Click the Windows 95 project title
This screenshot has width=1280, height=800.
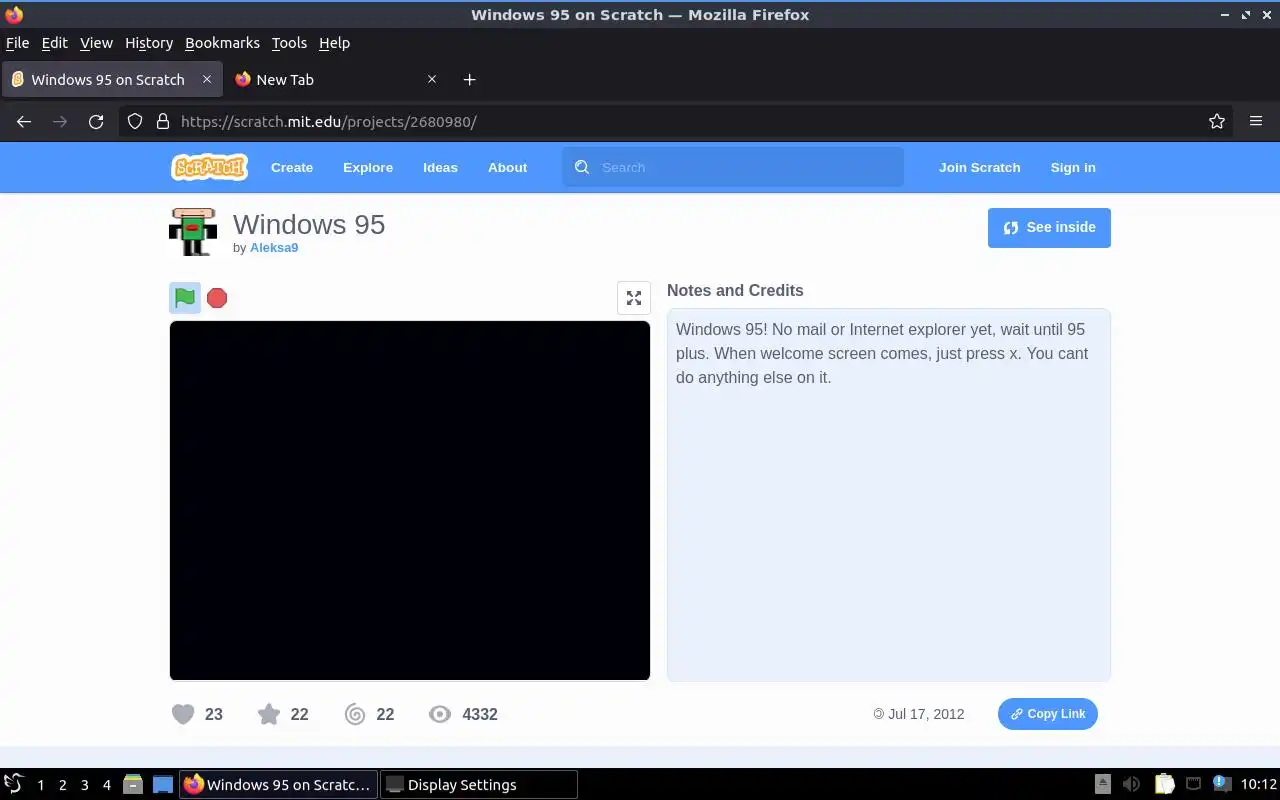tap(309, 224)
